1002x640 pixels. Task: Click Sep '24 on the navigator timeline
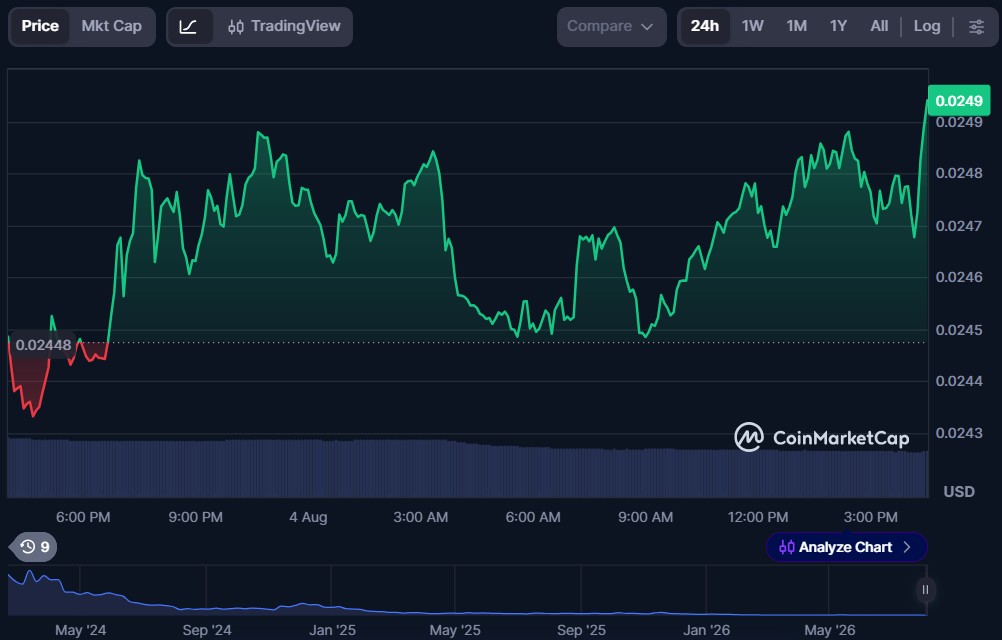tap(206, 630)
